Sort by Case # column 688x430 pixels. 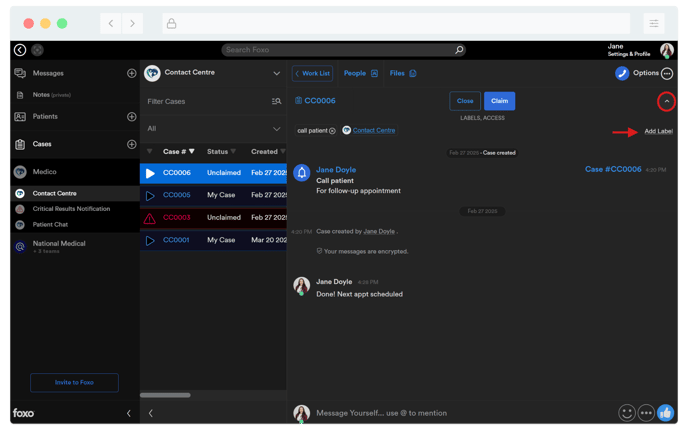coord(179,151)
